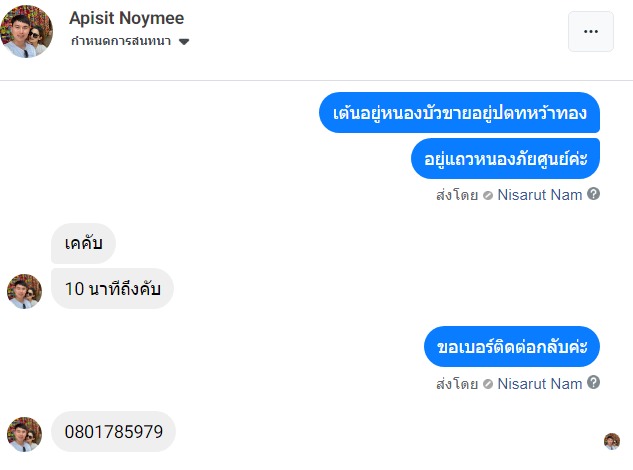633x470 pixels.
Task: Open Nisarut Nam link below ขอเบอร์ติดต่อกลับค่ะ
Action: pos(539,384)
